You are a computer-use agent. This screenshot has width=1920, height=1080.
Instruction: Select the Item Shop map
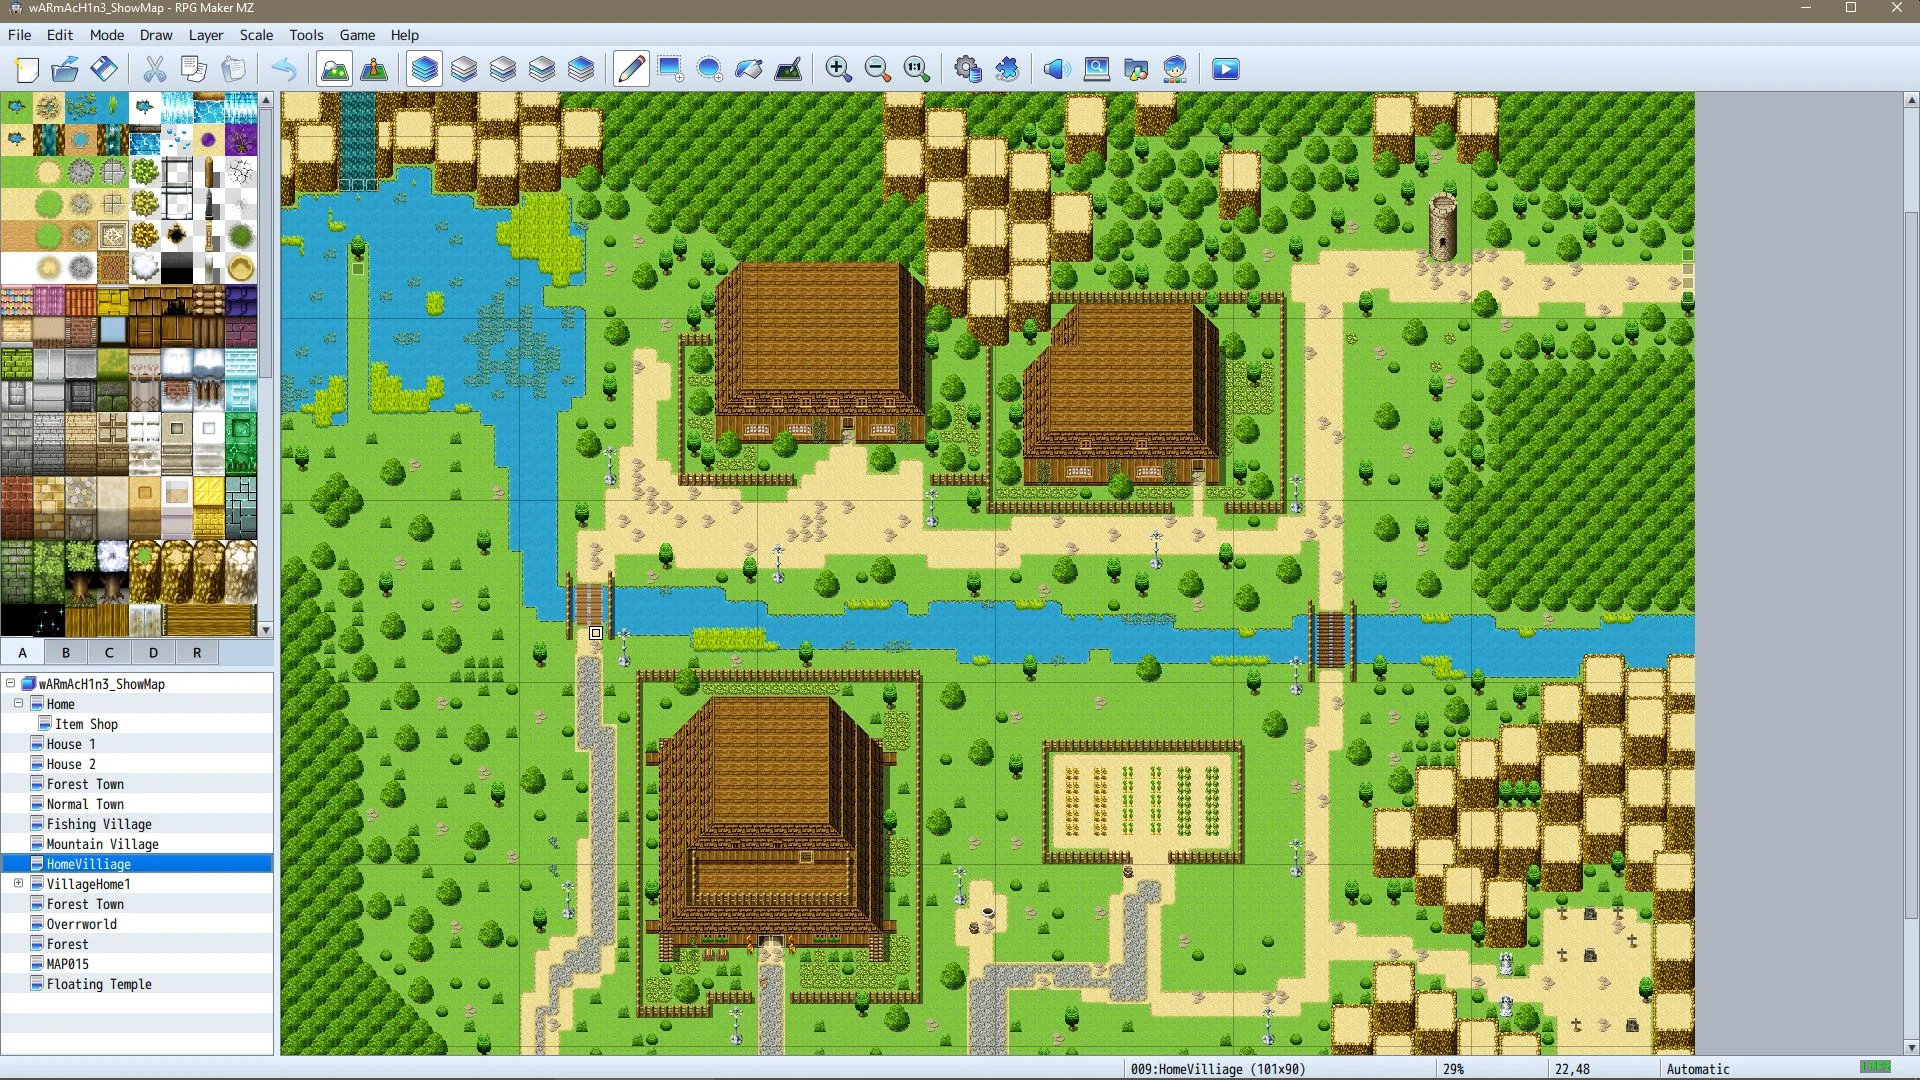click(86, 723)
